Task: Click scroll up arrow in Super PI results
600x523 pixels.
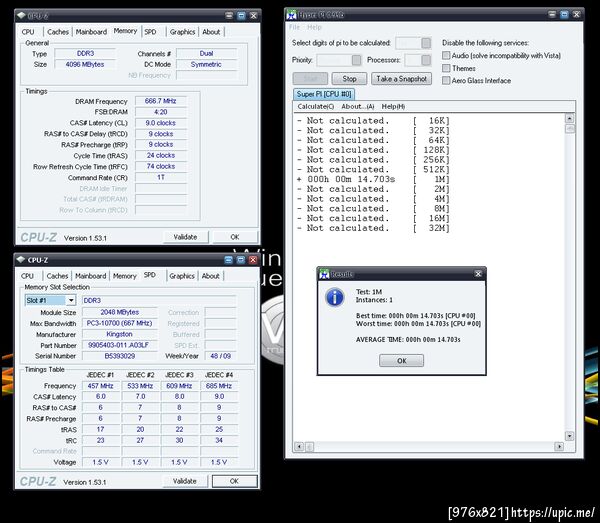Action: [x=569, y=119]
